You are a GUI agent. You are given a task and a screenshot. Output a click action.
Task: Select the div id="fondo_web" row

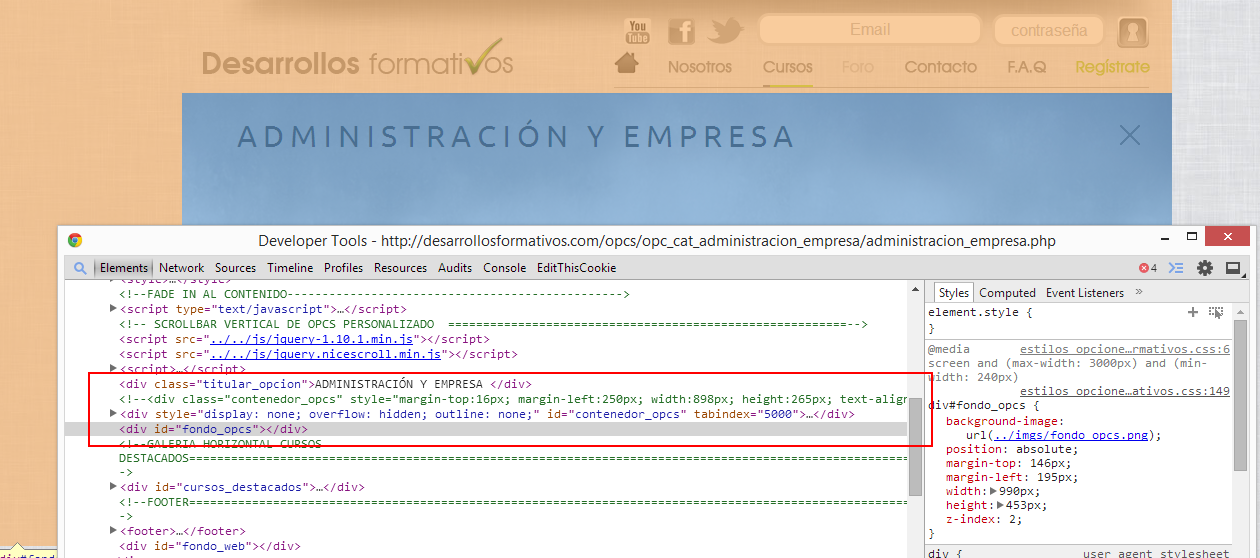click(x=486, y=546)
